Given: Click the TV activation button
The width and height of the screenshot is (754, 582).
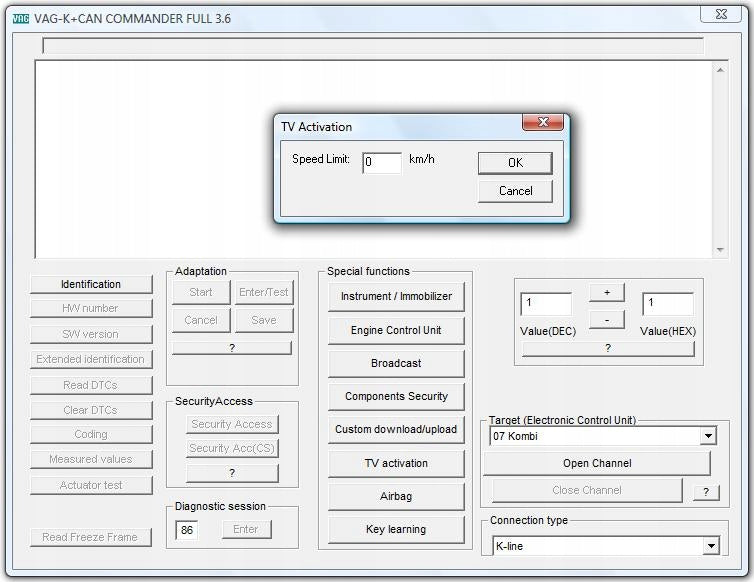Looking at the screenshot, I should click(x=396, y=464).
